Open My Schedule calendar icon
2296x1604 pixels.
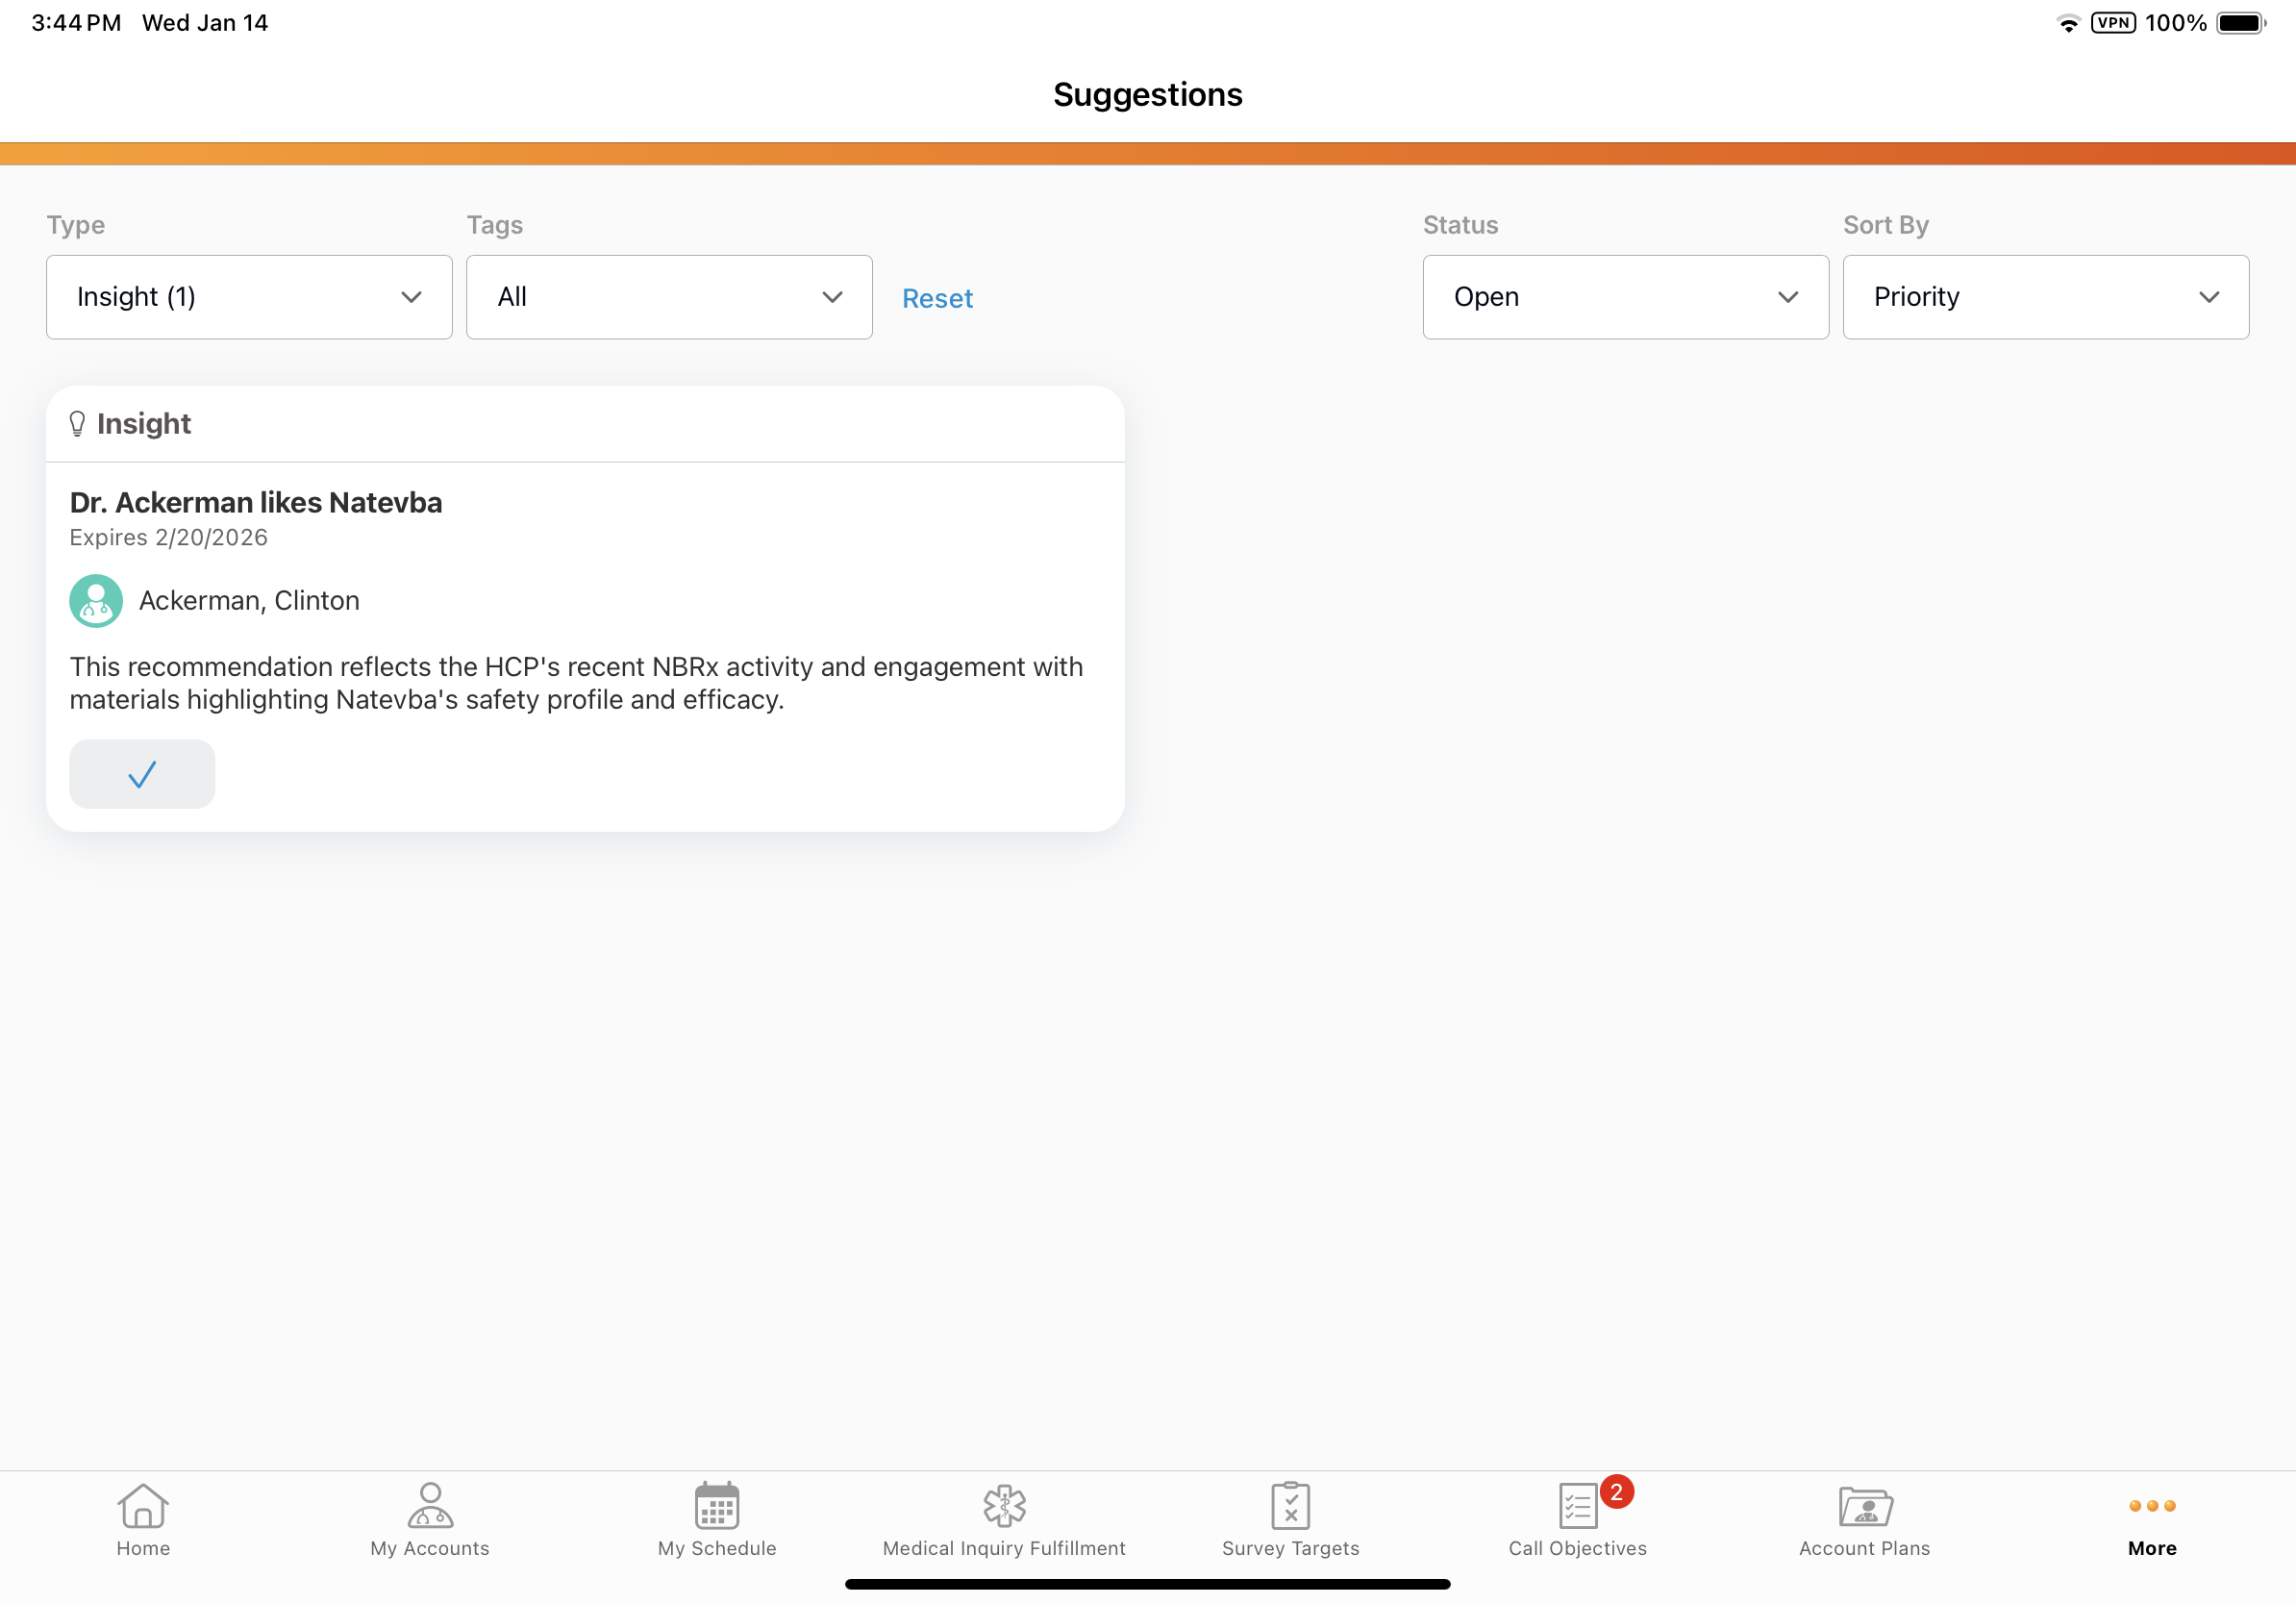click(717, 1505)
